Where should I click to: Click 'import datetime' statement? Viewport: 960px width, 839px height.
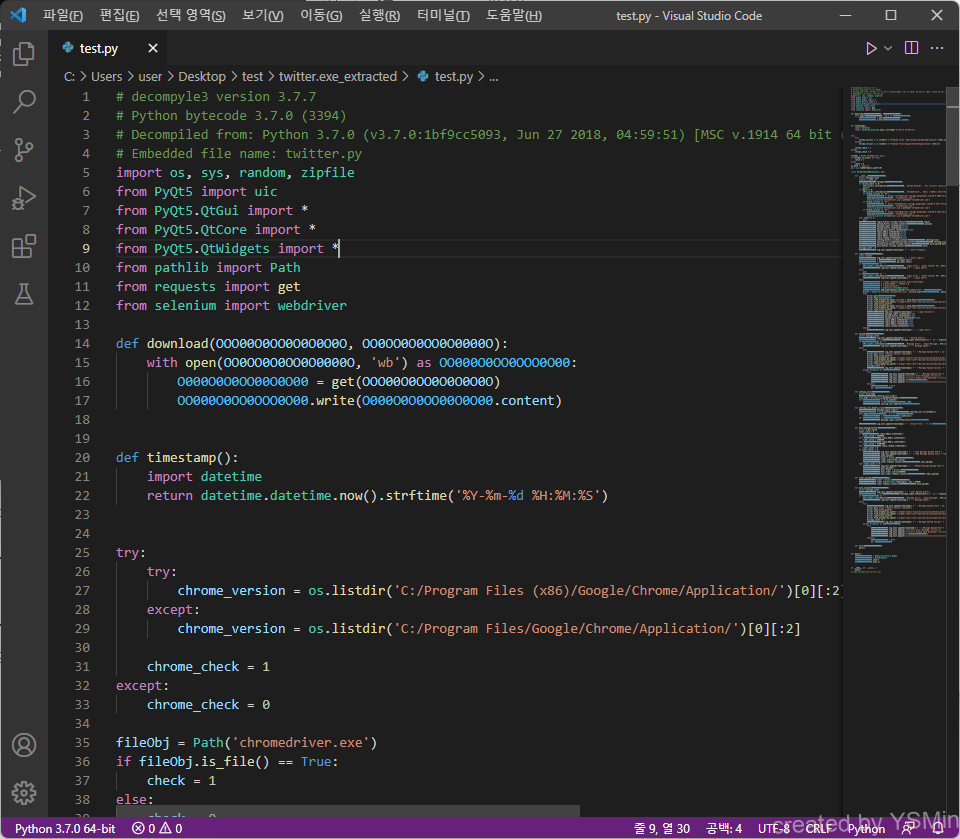coord(204,476)
